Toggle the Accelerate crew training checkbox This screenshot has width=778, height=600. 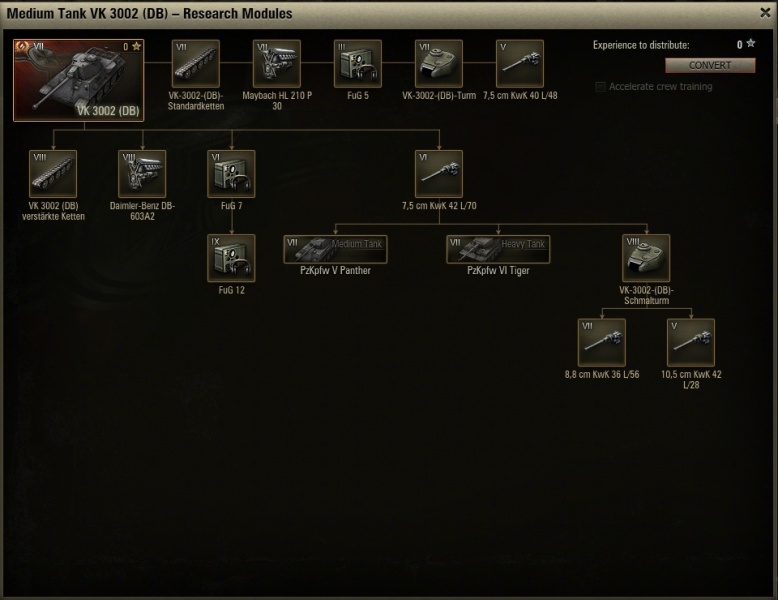[x=600, y=87]
